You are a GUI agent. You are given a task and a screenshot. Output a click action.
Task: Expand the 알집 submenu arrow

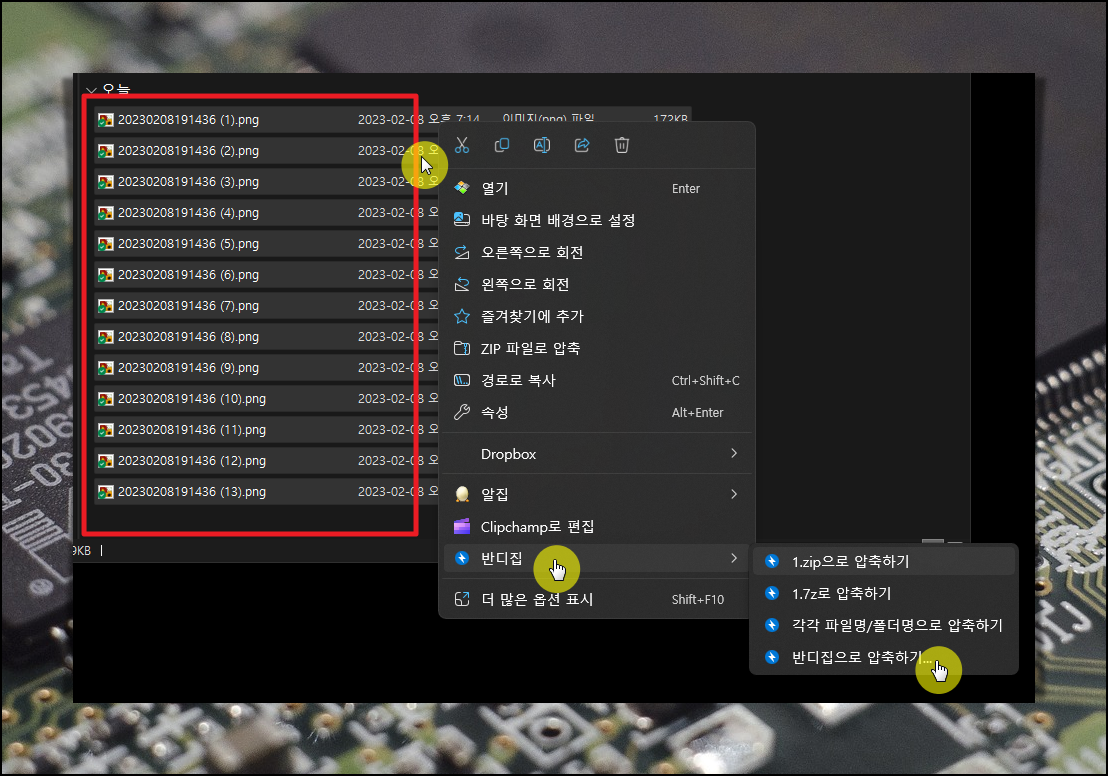pyautogui.click(x=733, y=494)
